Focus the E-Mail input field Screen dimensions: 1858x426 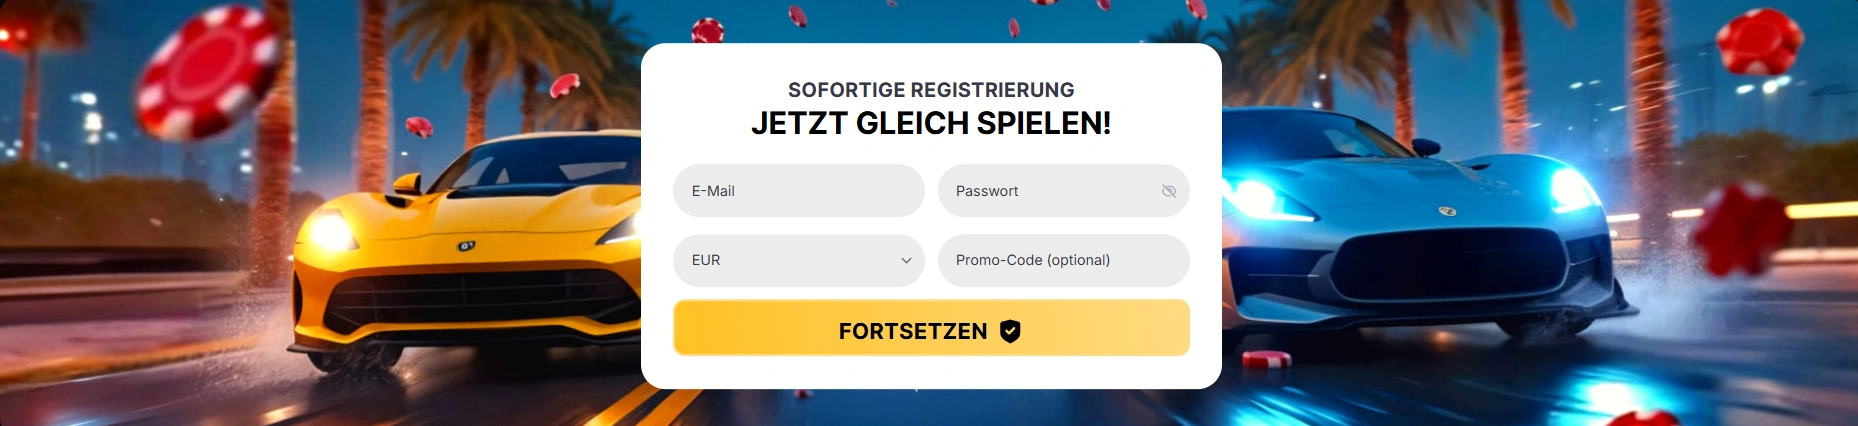click(798, 191)
